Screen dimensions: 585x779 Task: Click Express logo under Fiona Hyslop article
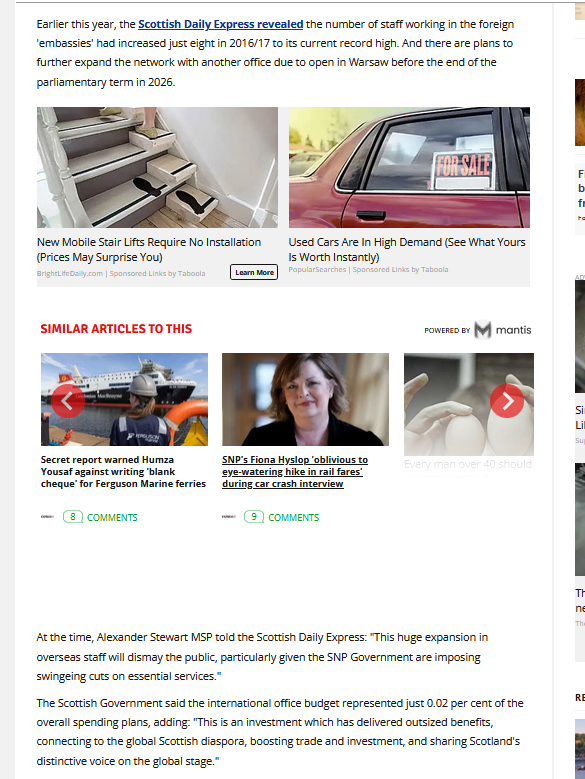point(228,517)
